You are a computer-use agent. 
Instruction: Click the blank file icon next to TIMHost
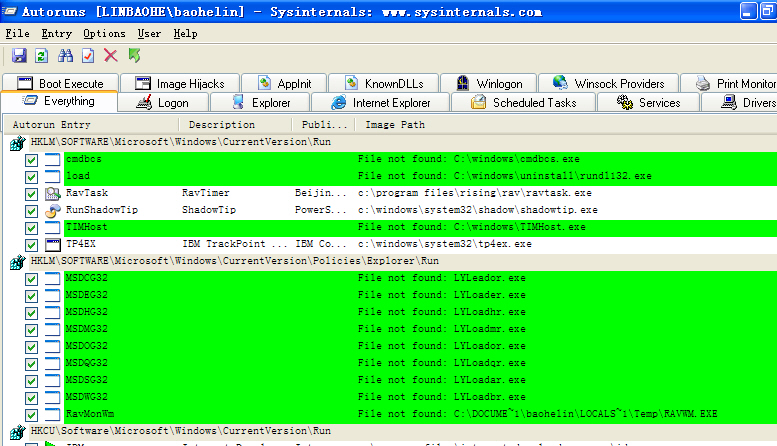(x=53, y=227)
